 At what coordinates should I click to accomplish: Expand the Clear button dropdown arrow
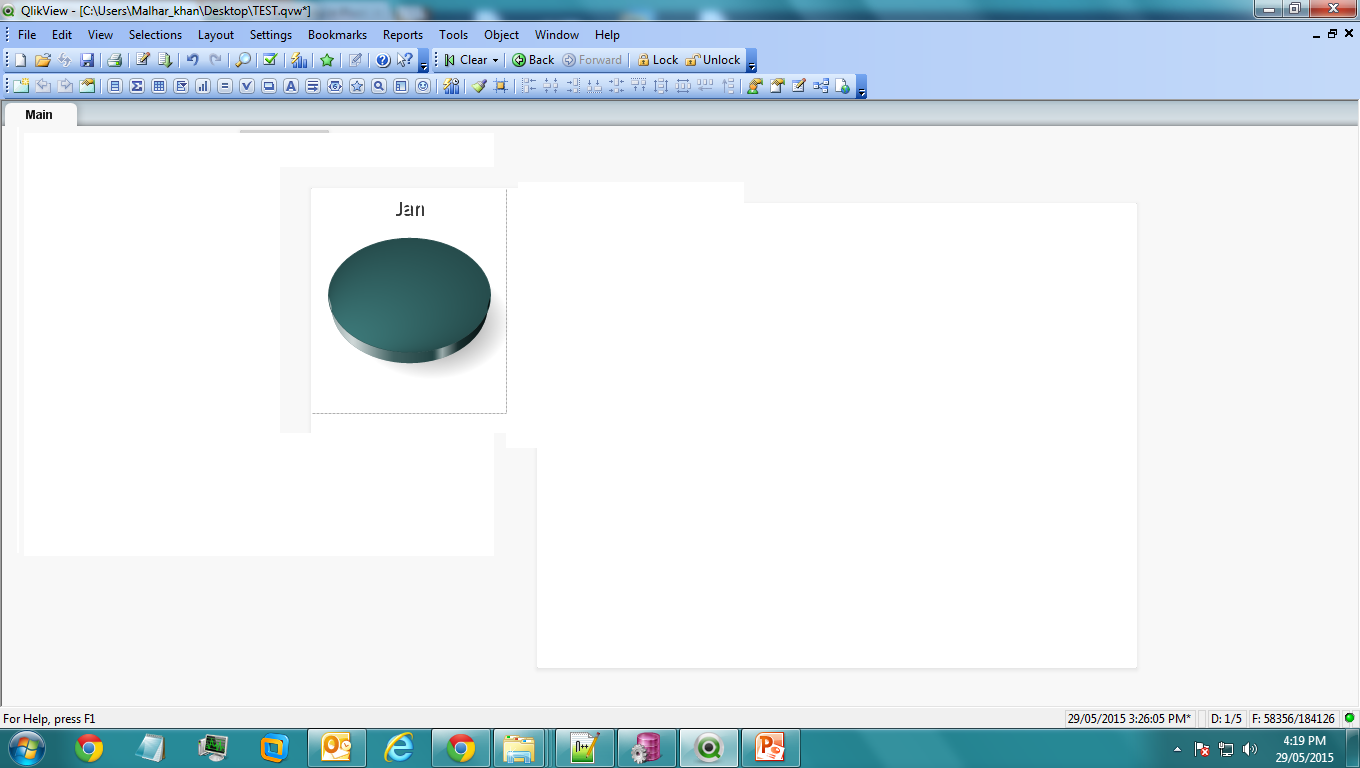(495, 60)
